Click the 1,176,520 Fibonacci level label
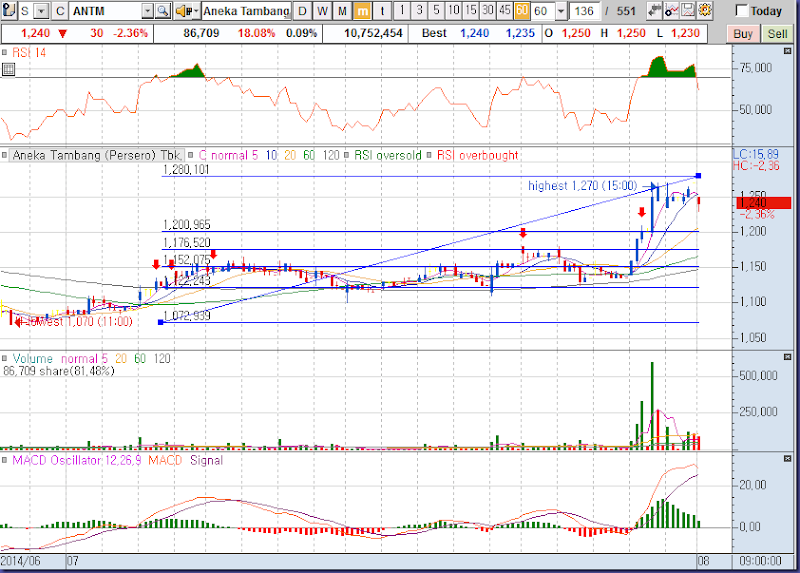Viewport: 800px width, 573px height. pos(187,243)
